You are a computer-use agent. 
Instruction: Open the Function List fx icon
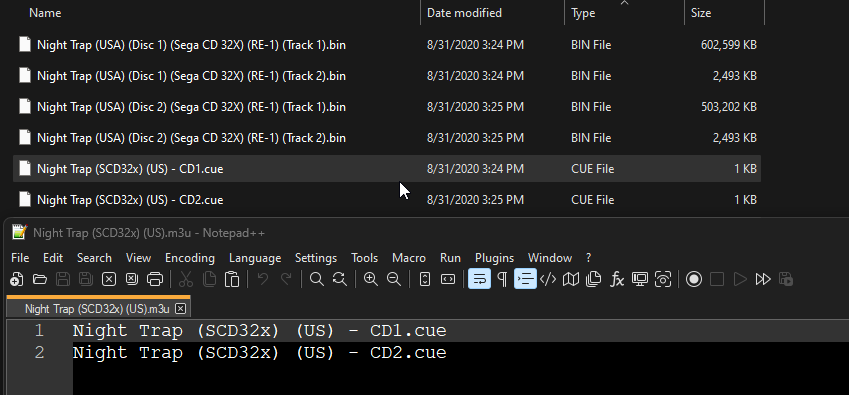point(617,279)
